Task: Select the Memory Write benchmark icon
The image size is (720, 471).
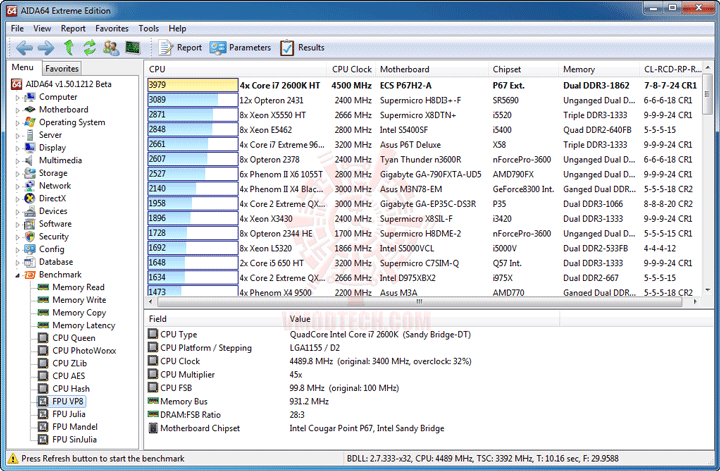Action: tap(43, 300)
